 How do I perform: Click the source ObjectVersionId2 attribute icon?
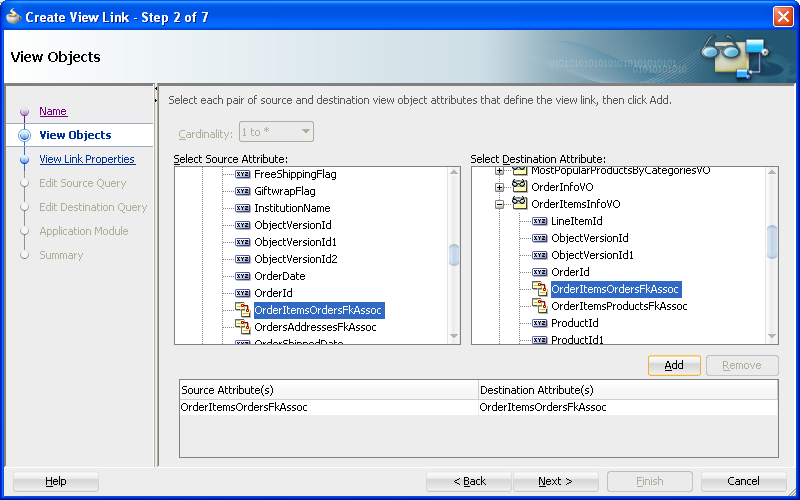[242, 259]
